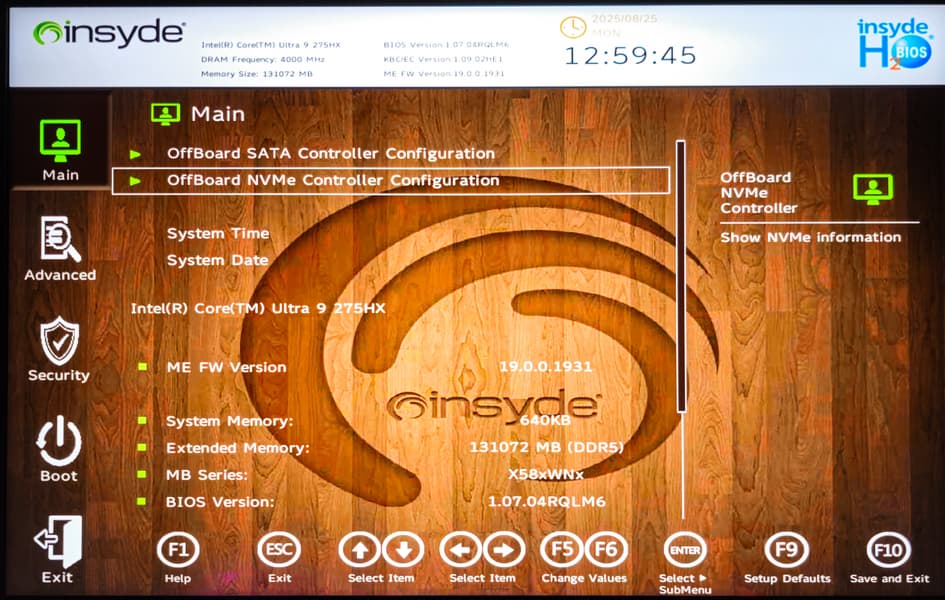The width and height of the screenshot is (945, 600).
Task: Click the Insyde H2O BIOS logo
Action: (x=894, y=43)
